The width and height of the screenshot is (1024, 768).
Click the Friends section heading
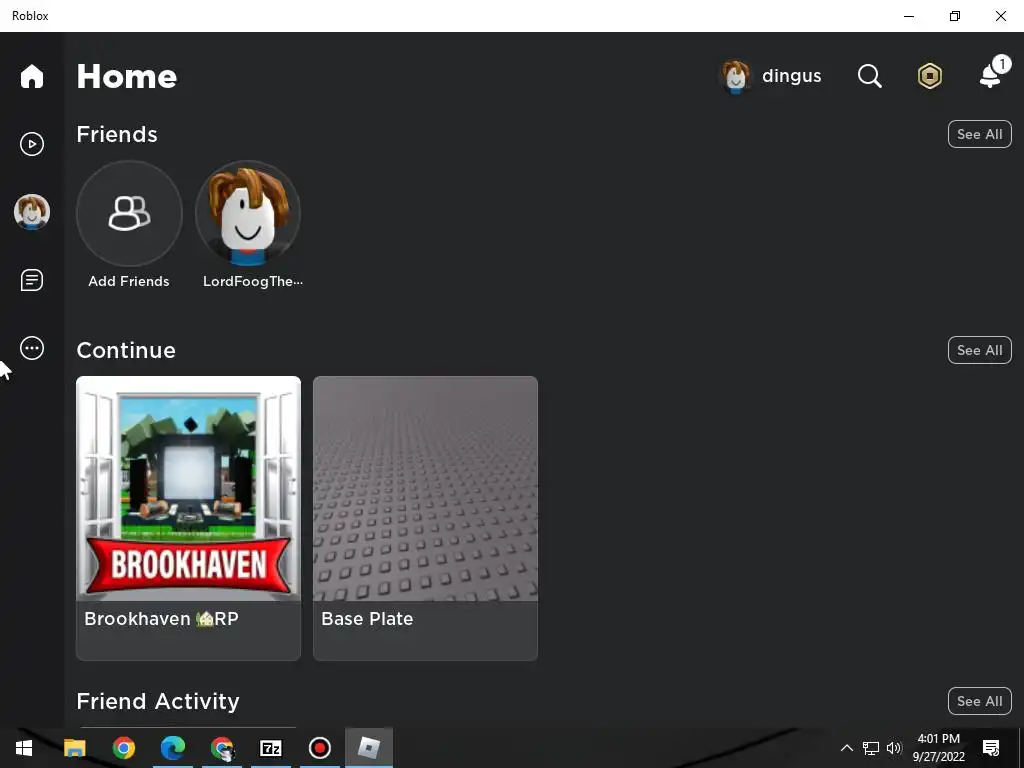tap(117, 135)
